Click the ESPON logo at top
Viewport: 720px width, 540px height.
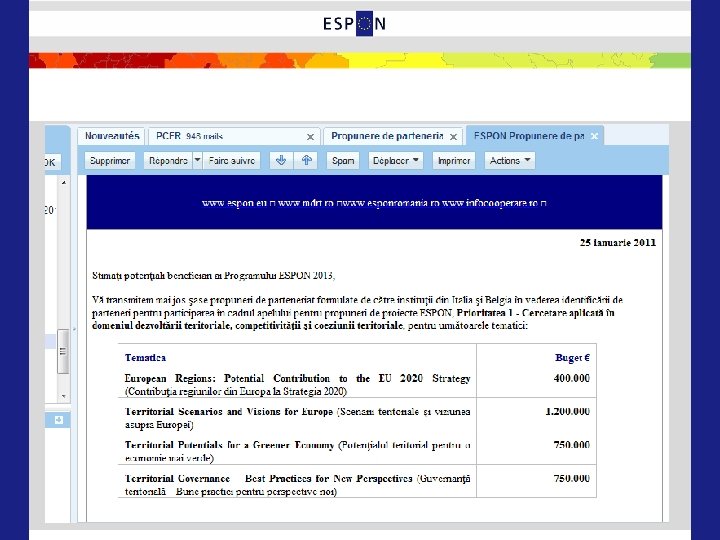pos(354,23)
